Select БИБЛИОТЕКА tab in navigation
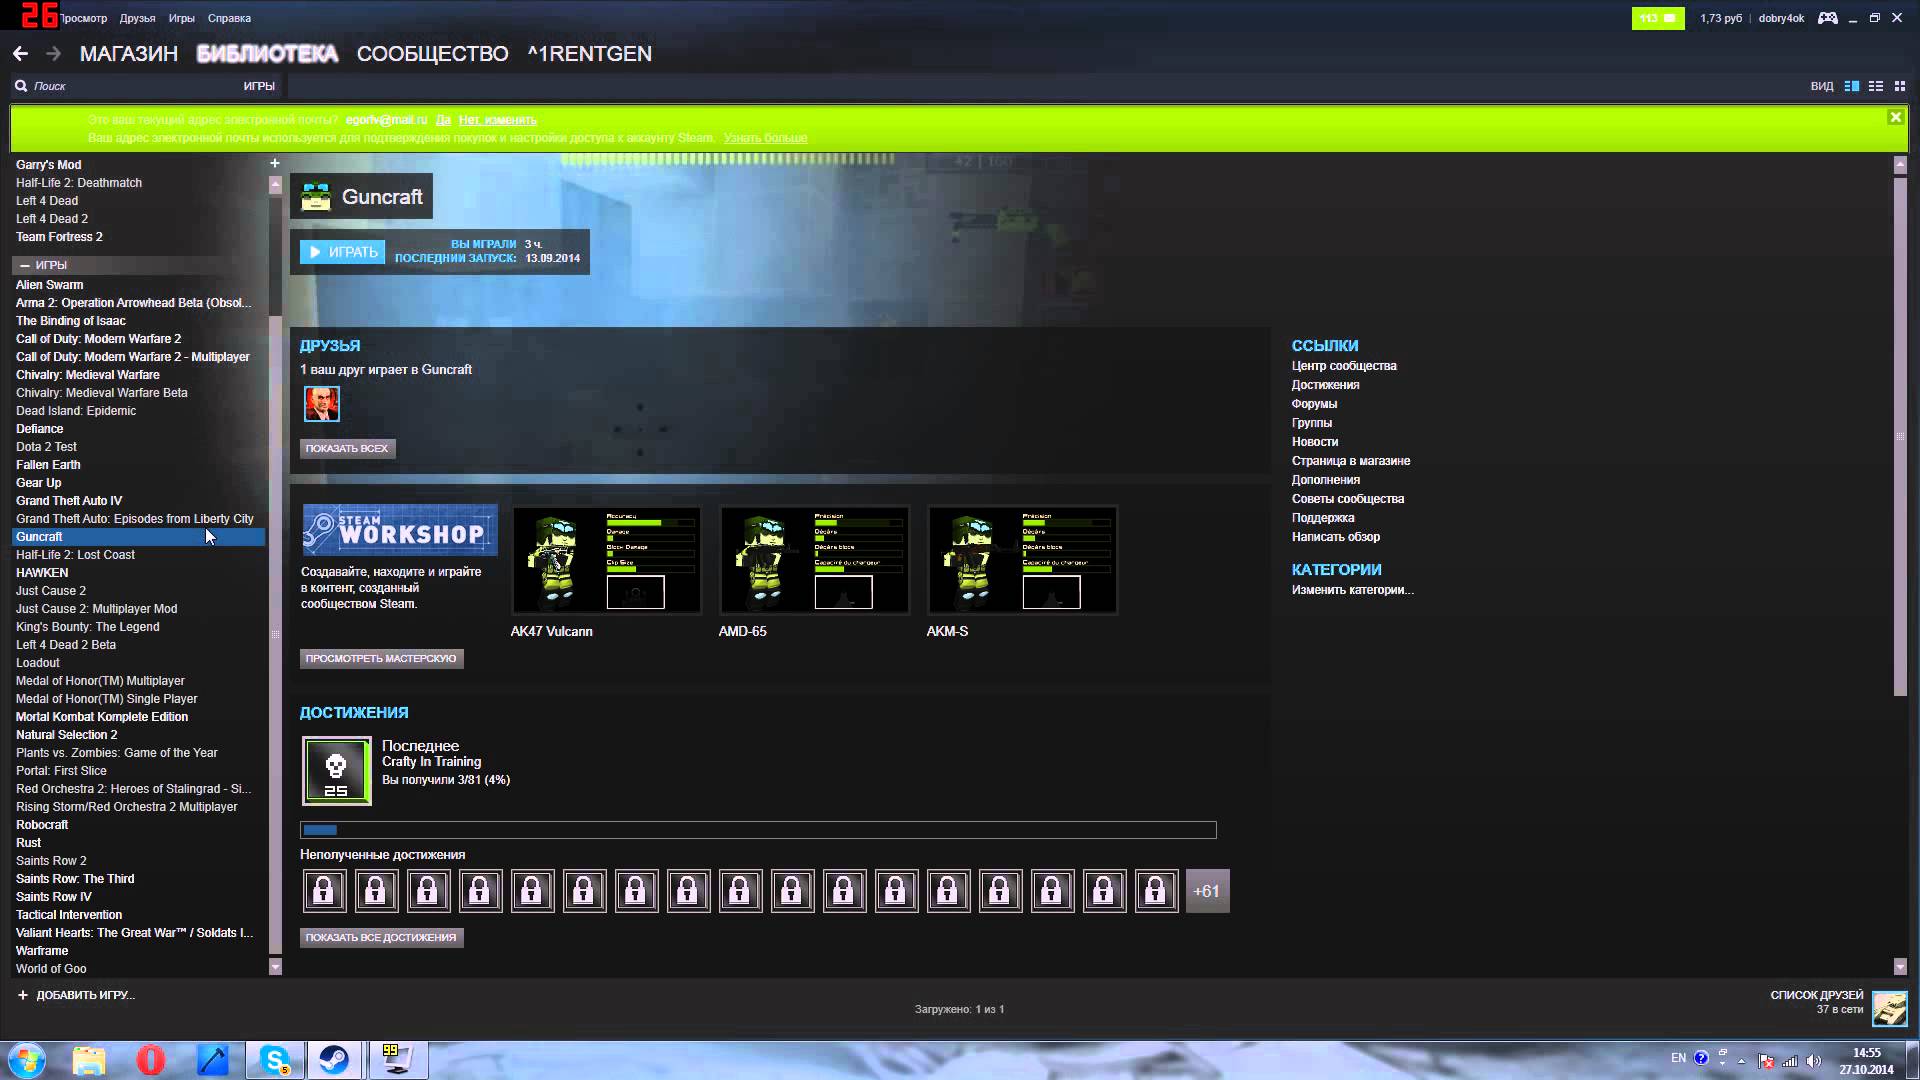This screenshot has height=1080, width=1920. point(268,53)
